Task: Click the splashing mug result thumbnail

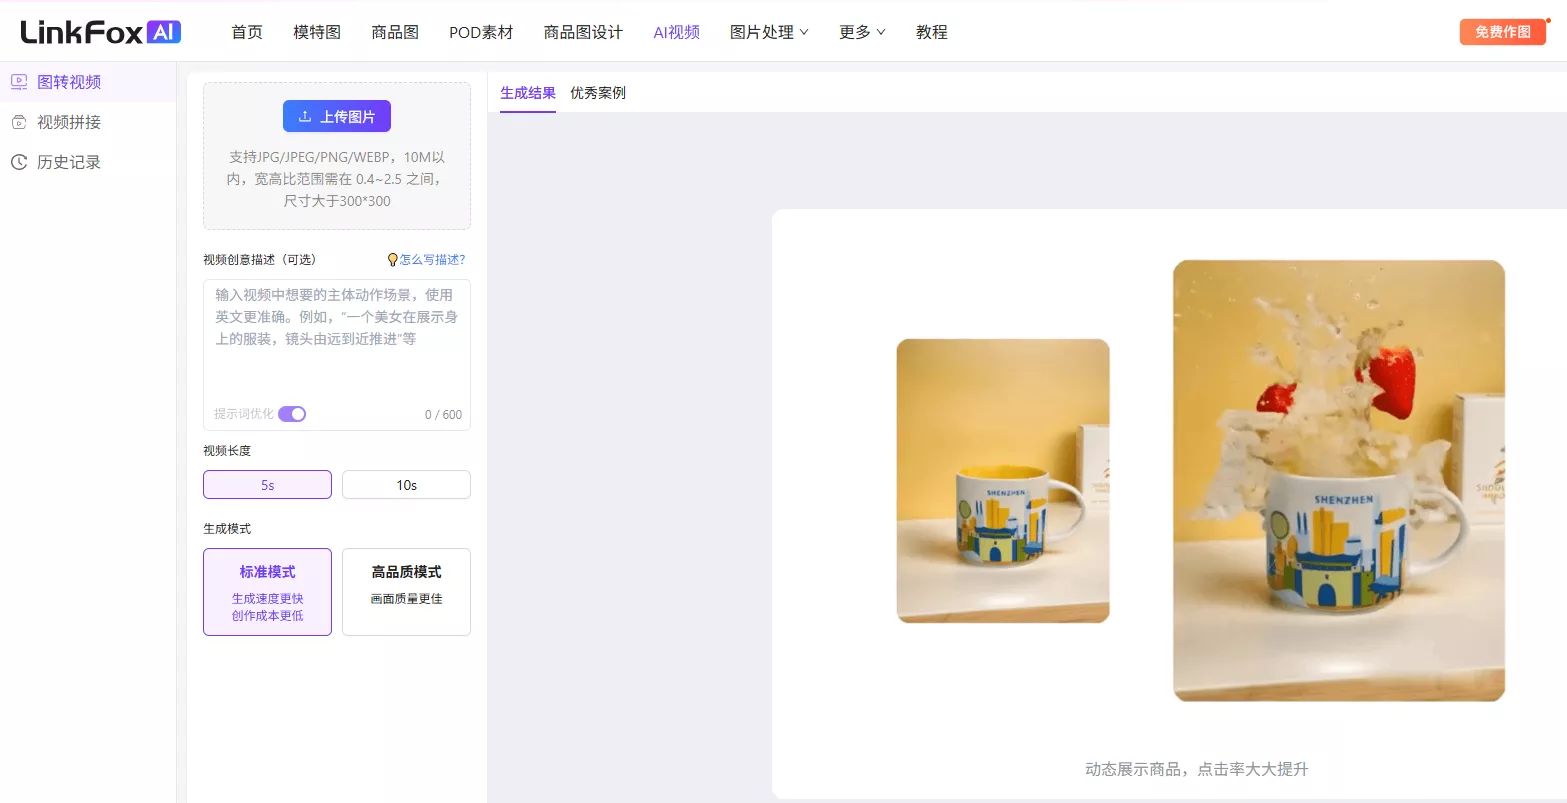Action: [x=1338, y=480]
